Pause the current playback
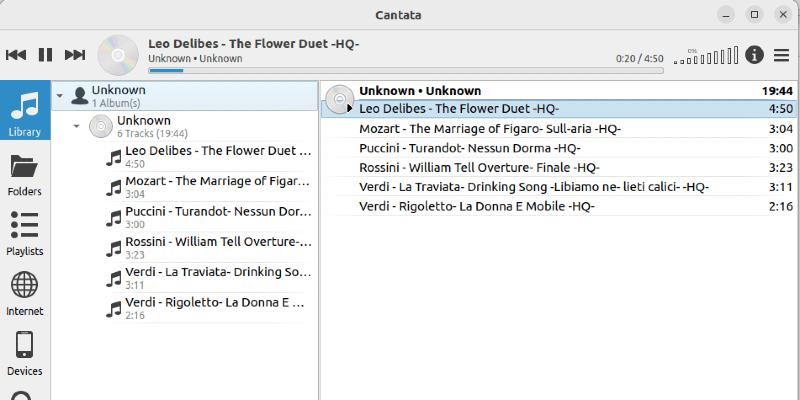 click(45, 55)
